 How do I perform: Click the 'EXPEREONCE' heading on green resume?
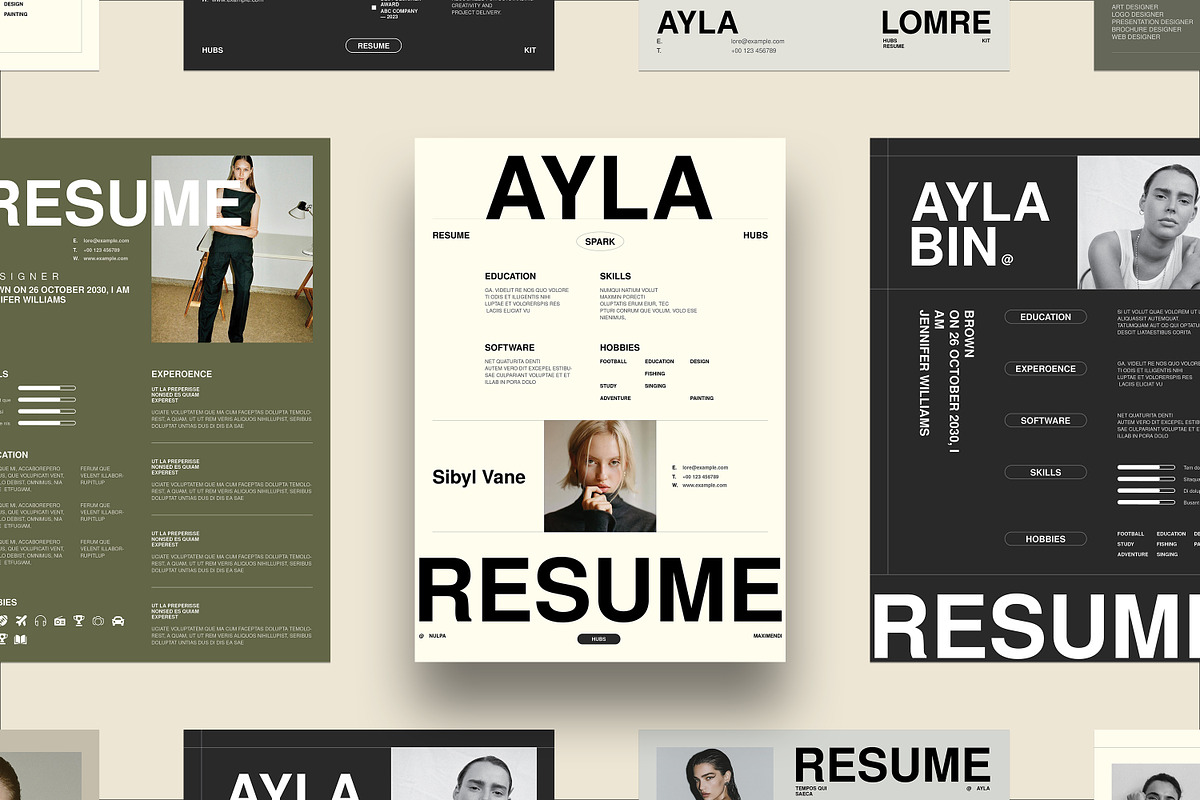tap(182, 375)
